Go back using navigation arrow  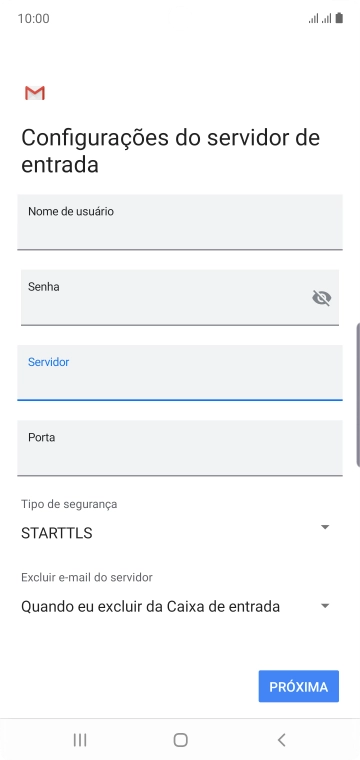coord(282,740)
